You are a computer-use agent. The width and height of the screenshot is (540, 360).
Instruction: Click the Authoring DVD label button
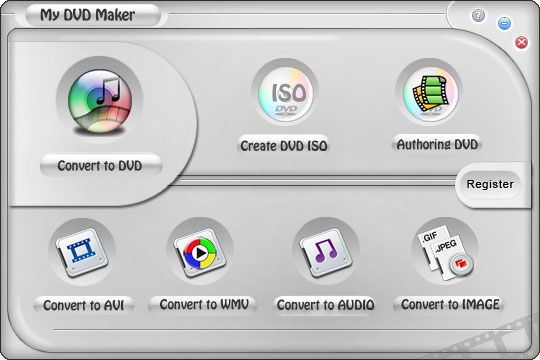tap(437, 144)
